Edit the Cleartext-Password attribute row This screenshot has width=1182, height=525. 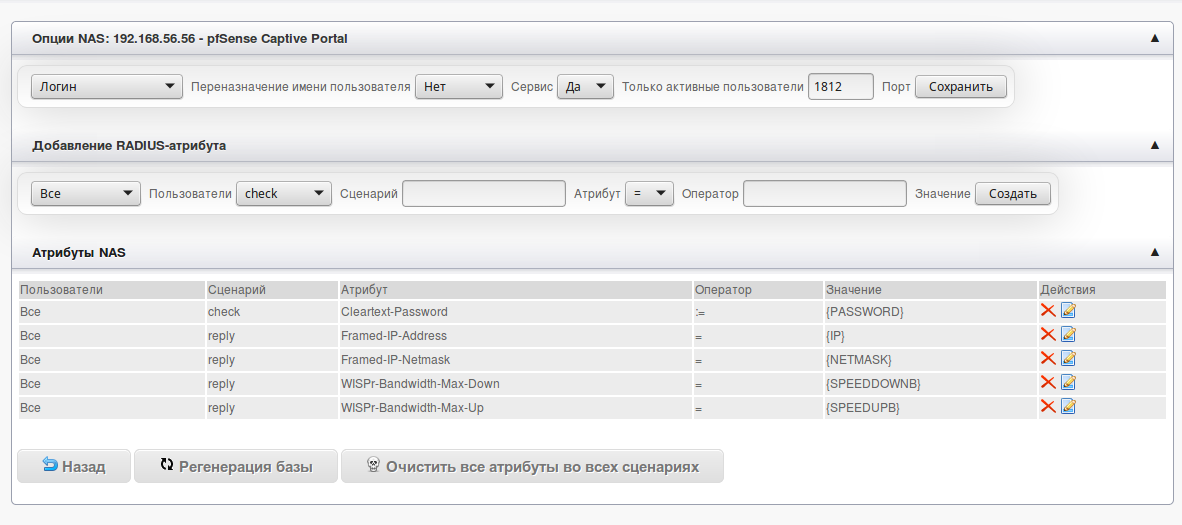pyautogui.click(x=1068, y=311)
